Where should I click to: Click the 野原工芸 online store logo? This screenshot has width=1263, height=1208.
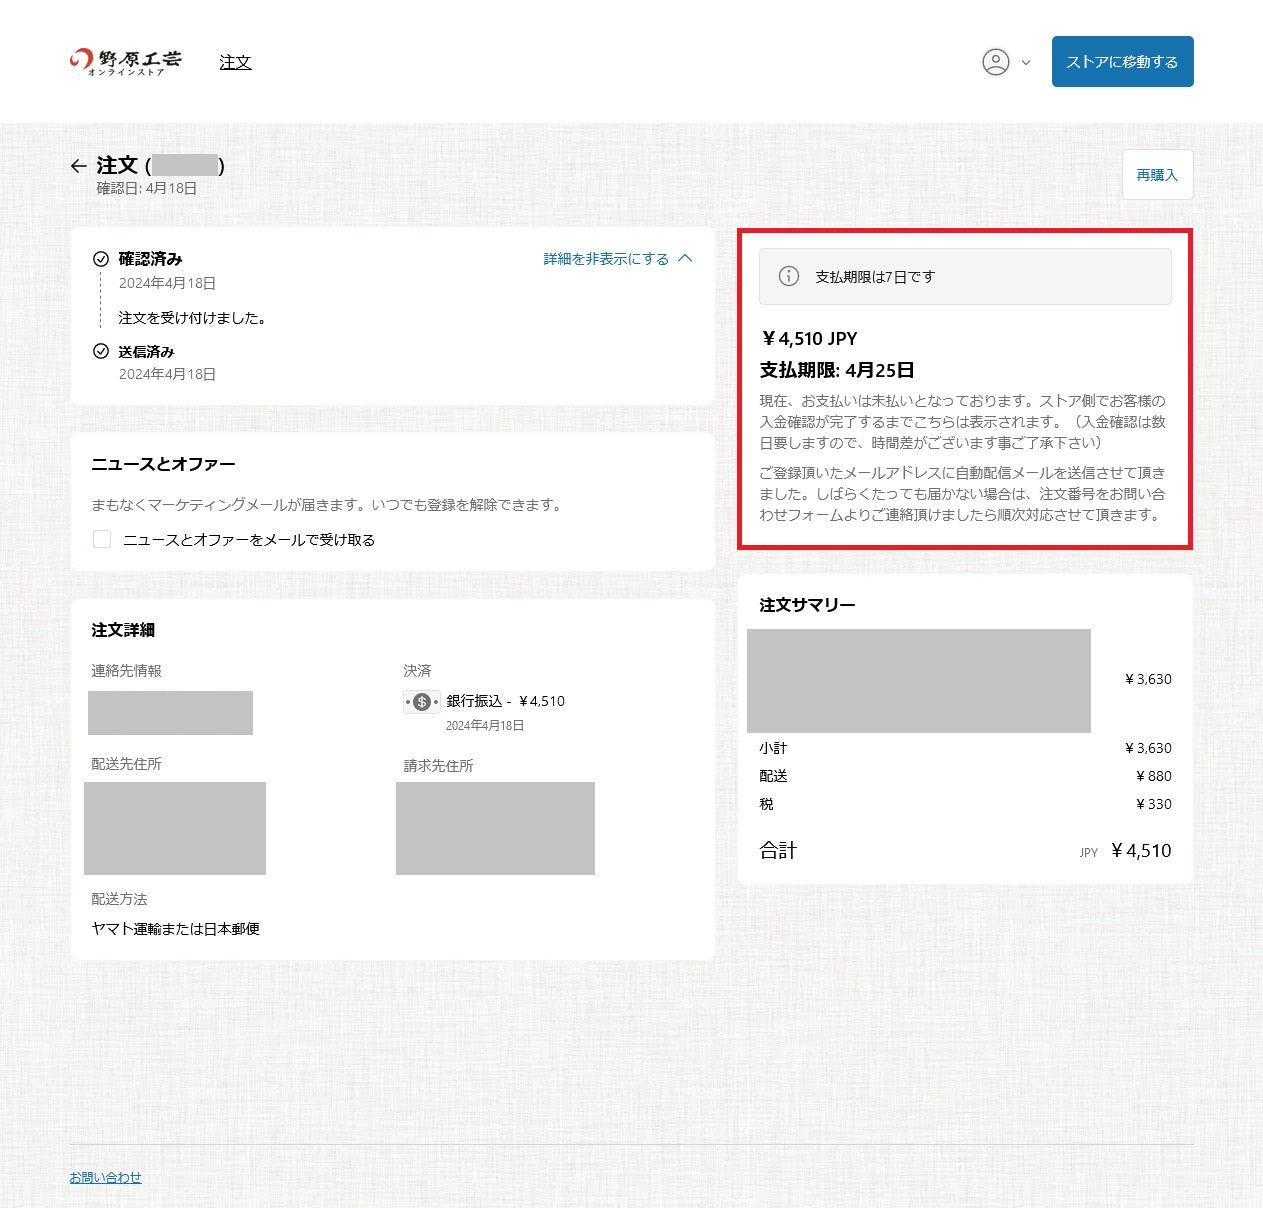tap(126, 62)
